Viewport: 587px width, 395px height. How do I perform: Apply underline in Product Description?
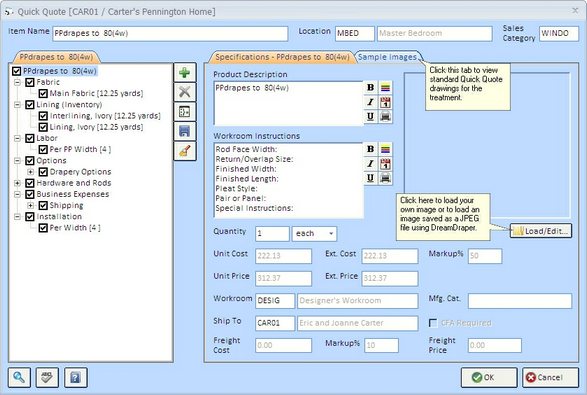[x=370, y=116]
